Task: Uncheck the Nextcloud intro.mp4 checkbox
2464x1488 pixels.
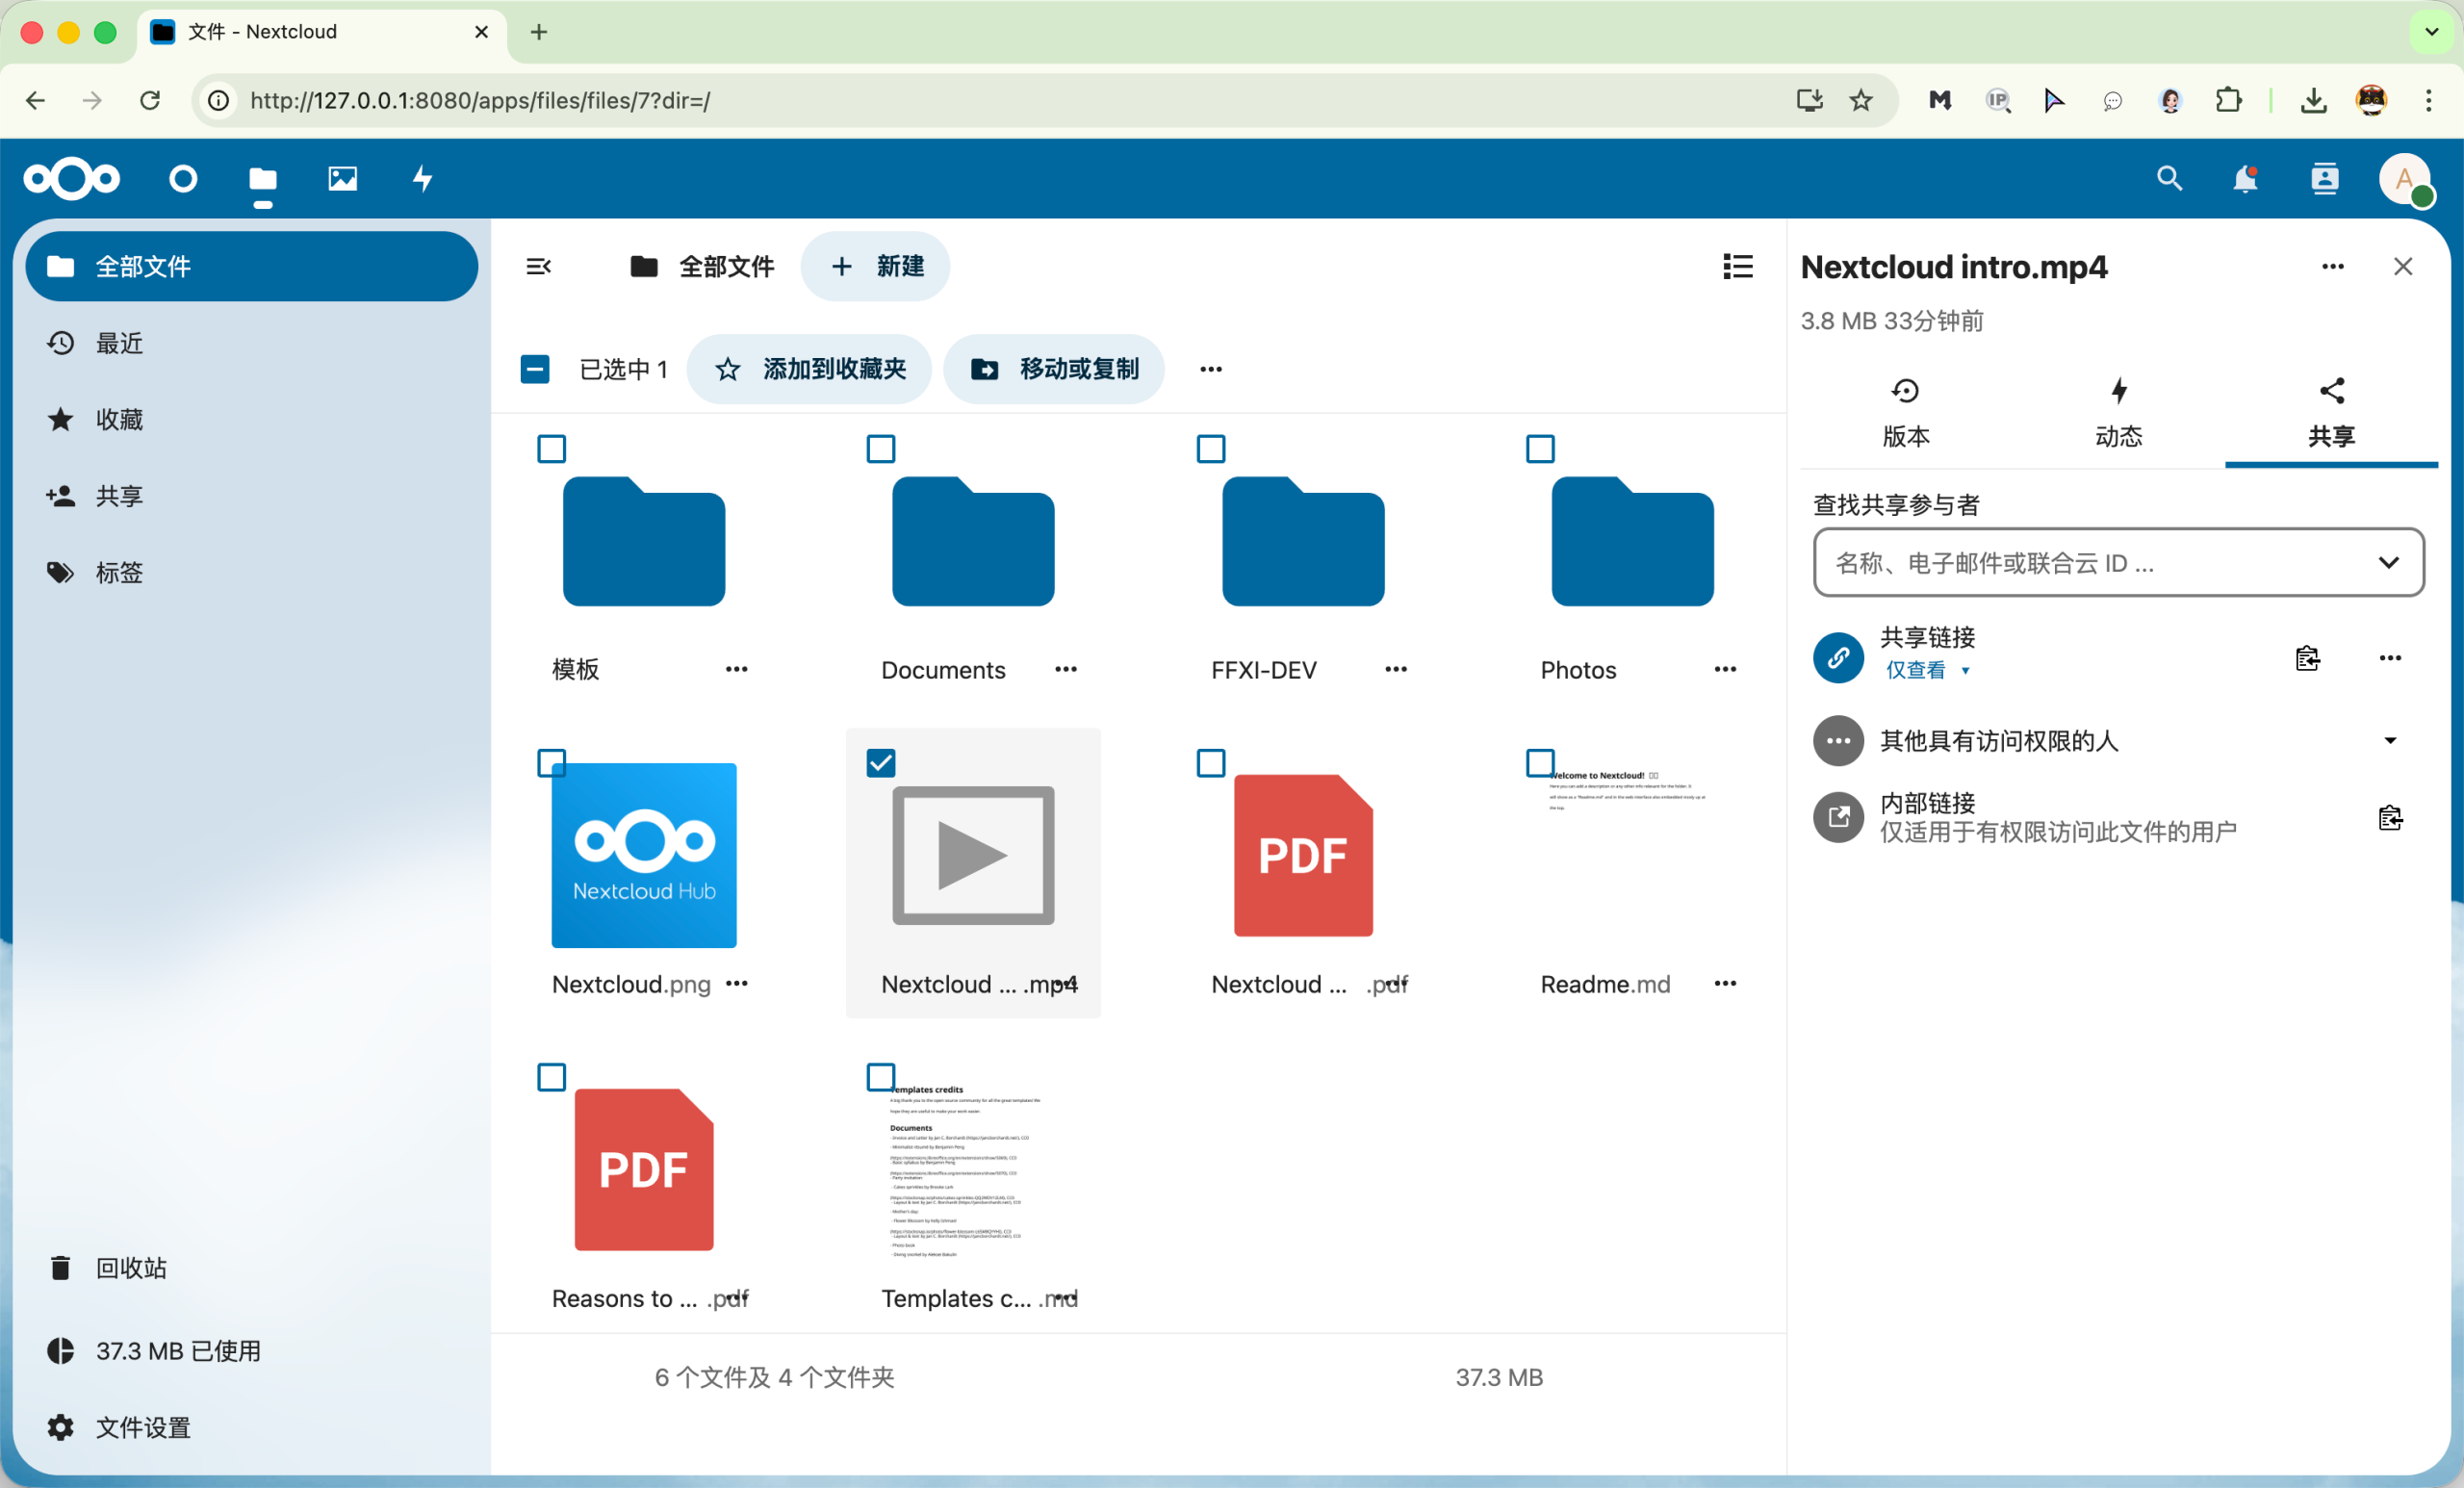Action: [881, 763]
